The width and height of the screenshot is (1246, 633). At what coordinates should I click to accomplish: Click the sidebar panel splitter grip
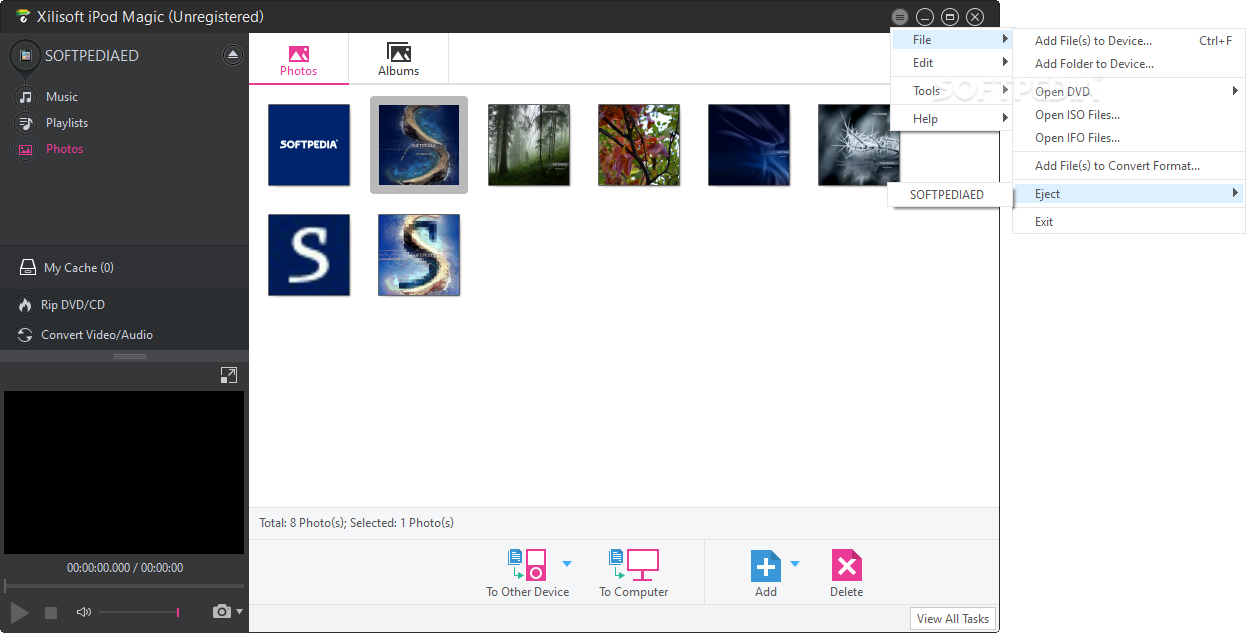(130, 356)
